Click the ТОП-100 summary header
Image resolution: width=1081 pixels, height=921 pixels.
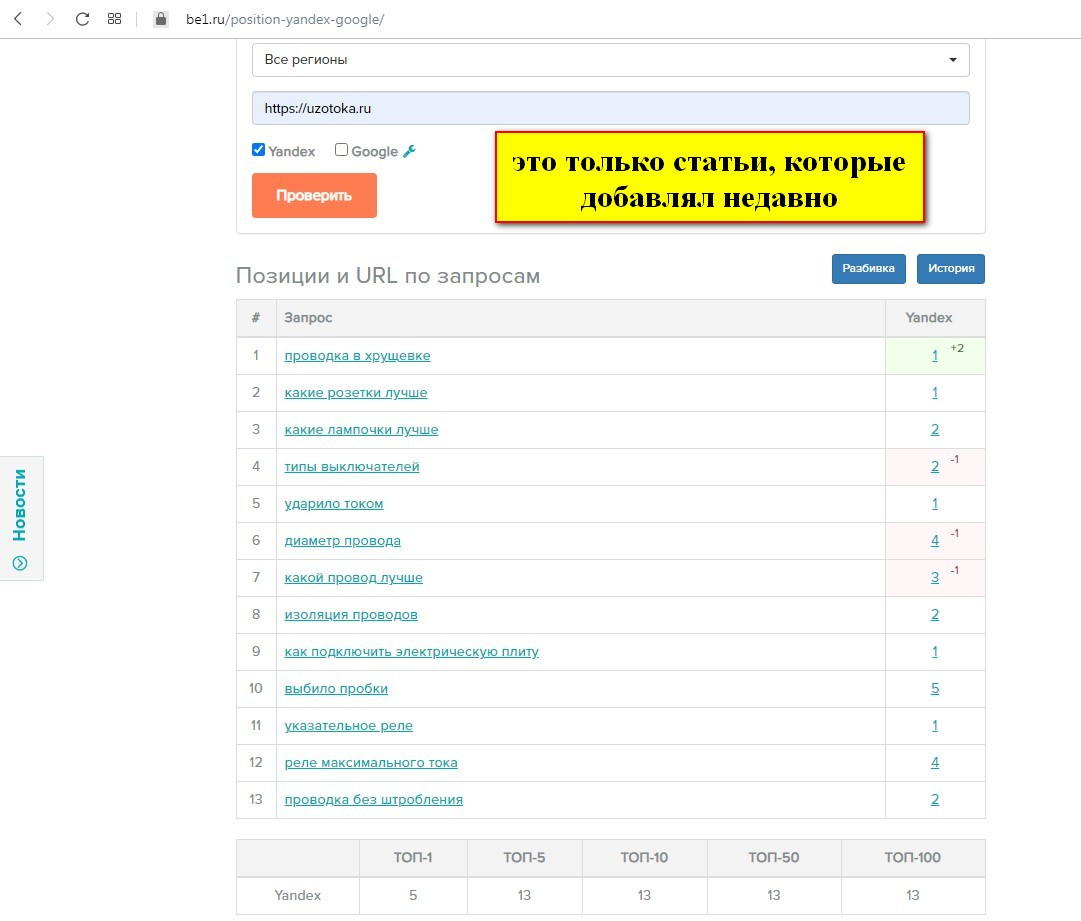[912, 858]
